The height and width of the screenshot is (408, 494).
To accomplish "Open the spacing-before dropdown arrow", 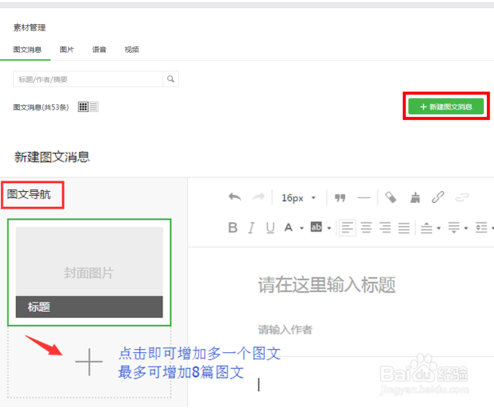I will (439, 228).
